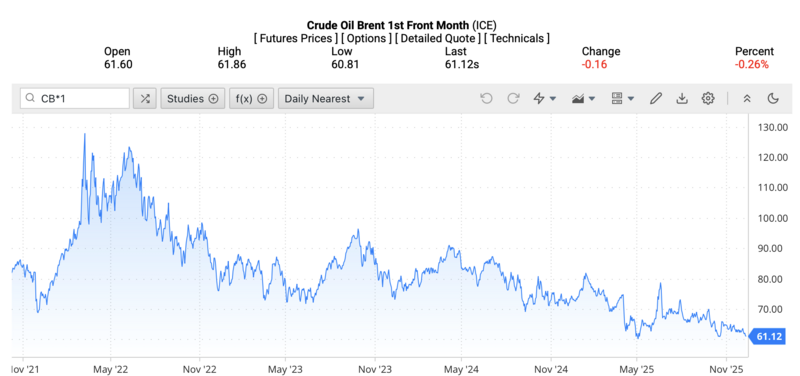Click the Crude Oil Brent 1st Front Month title
The image size is (800, 376).
tap(388, 25)
